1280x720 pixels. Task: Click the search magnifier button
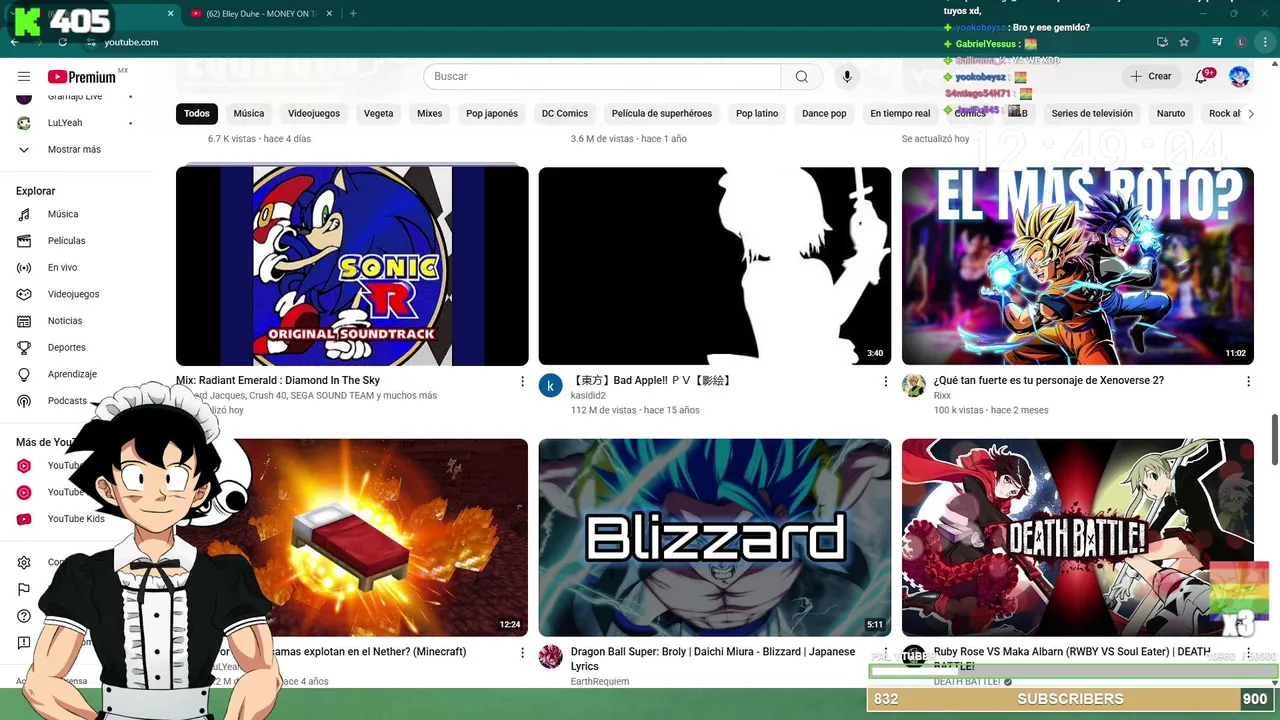(802, 77)
